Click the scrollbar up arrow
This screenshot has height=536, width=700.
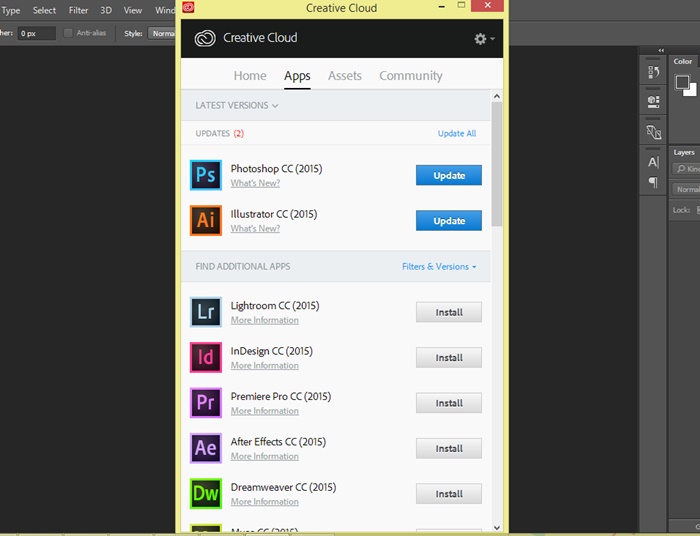[x=497, y=96]
